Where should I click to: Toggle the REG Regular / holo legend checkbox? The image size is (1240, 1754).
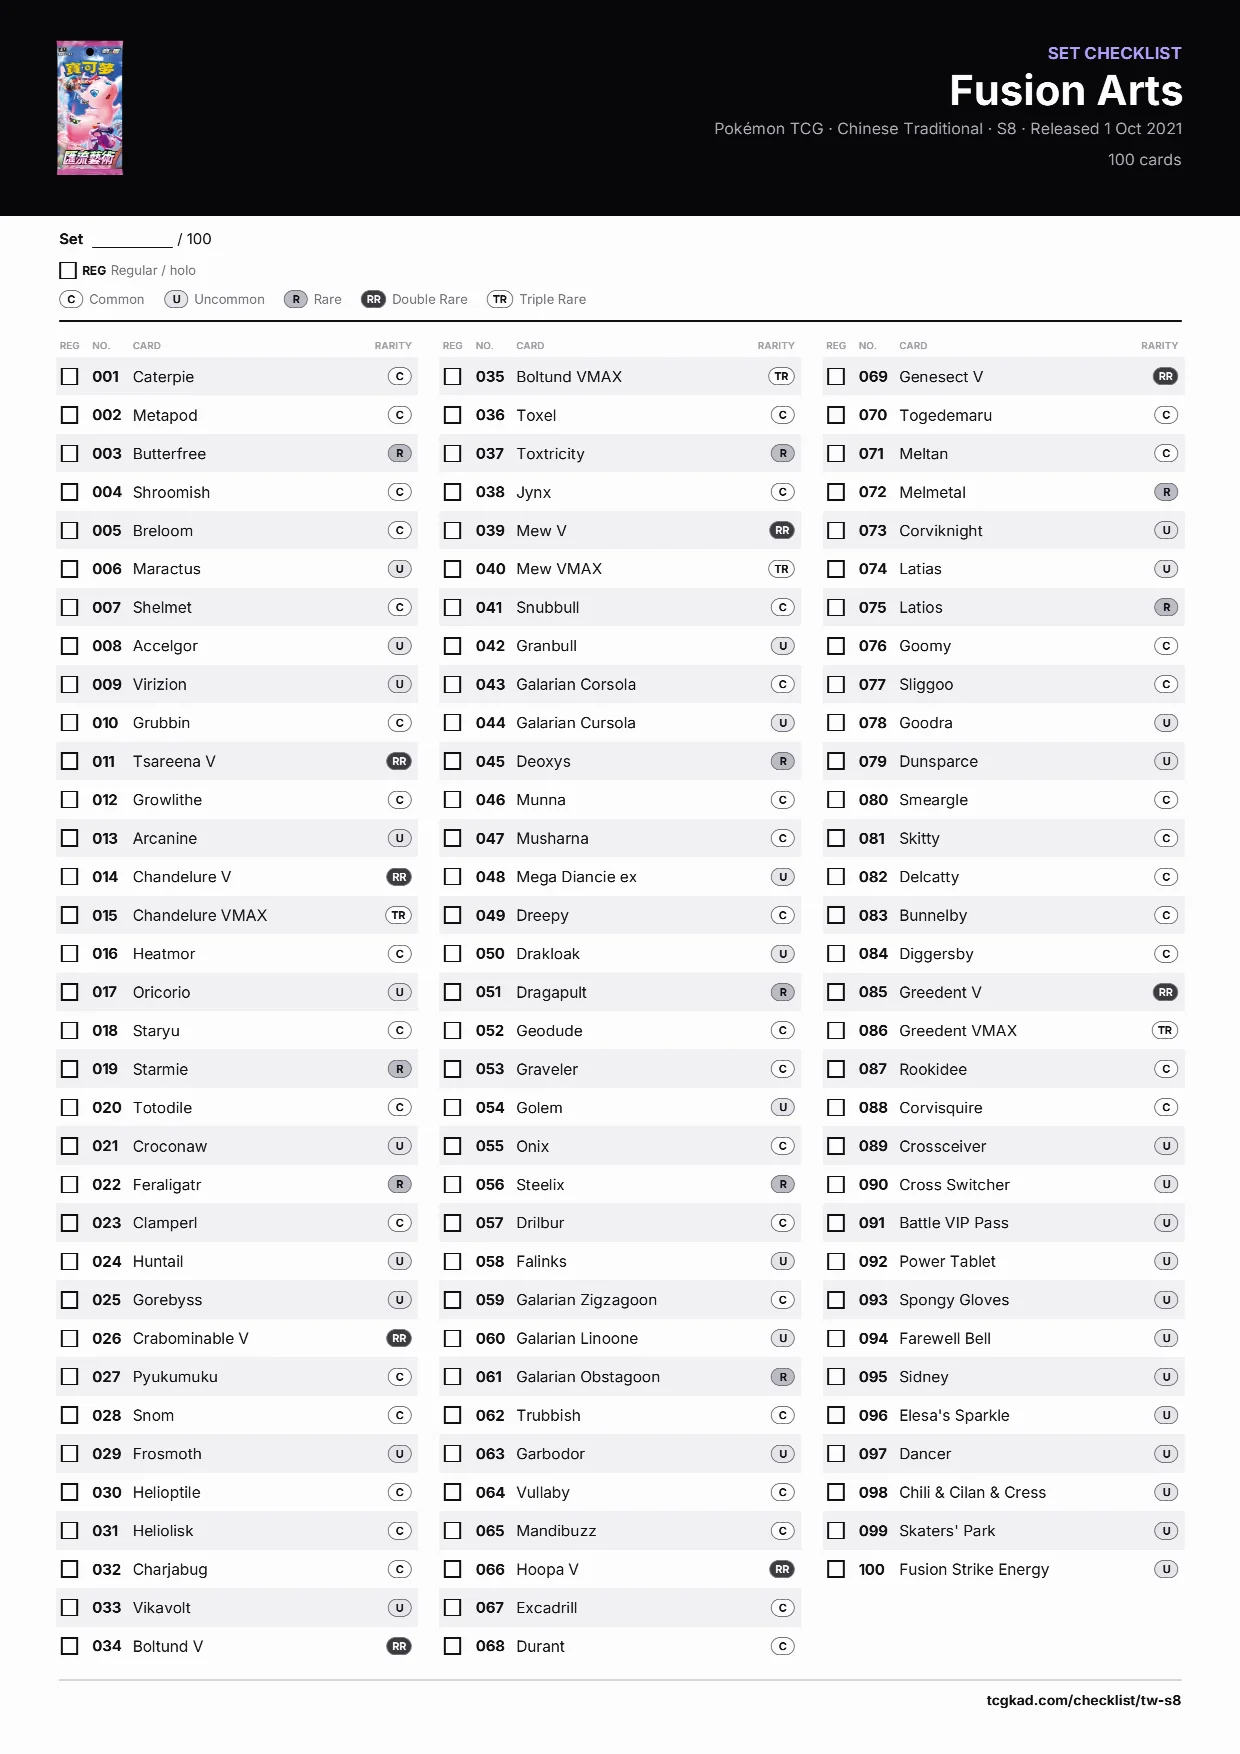[68, 270]
